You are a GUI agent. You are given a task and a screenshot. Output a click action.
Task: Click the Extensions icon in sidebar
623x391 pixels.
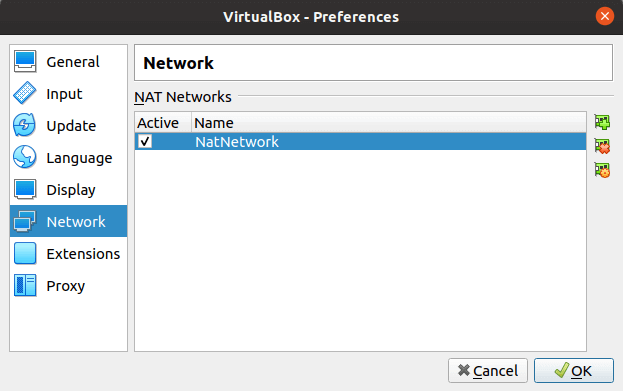pyautogui.click(x=25, y=254)
